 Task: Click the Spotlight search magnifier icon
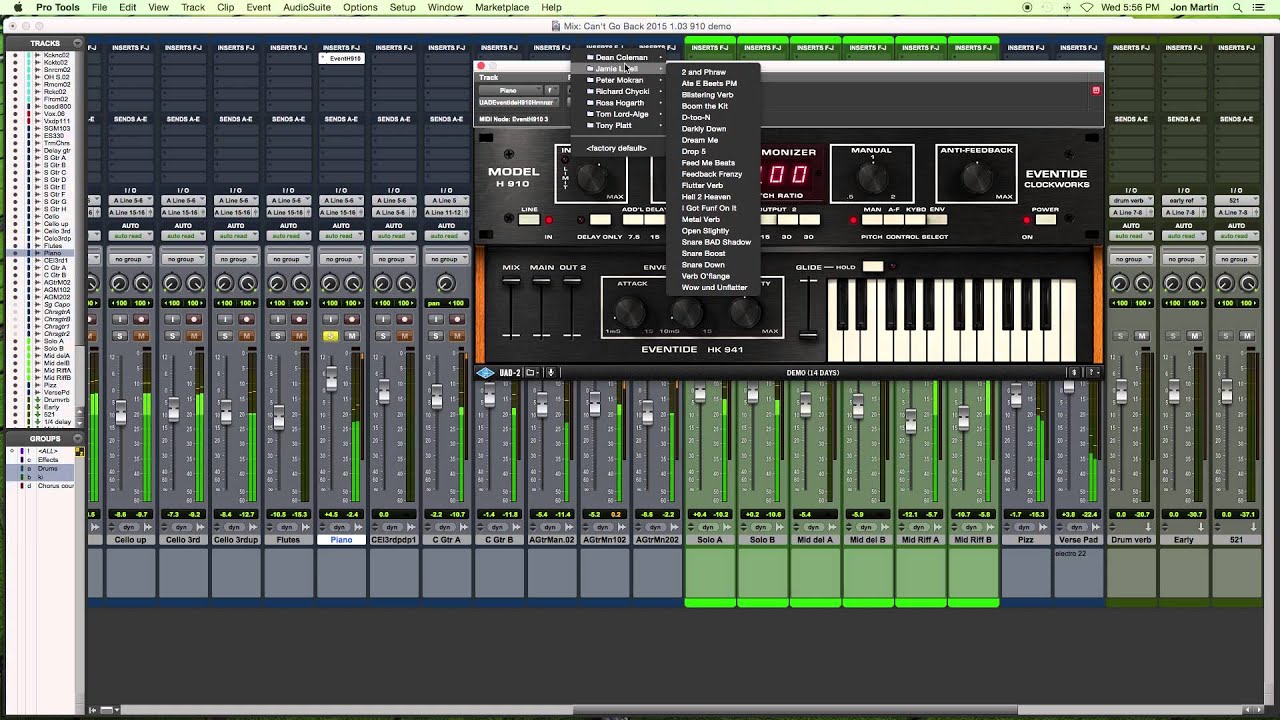click(1238, 7)
